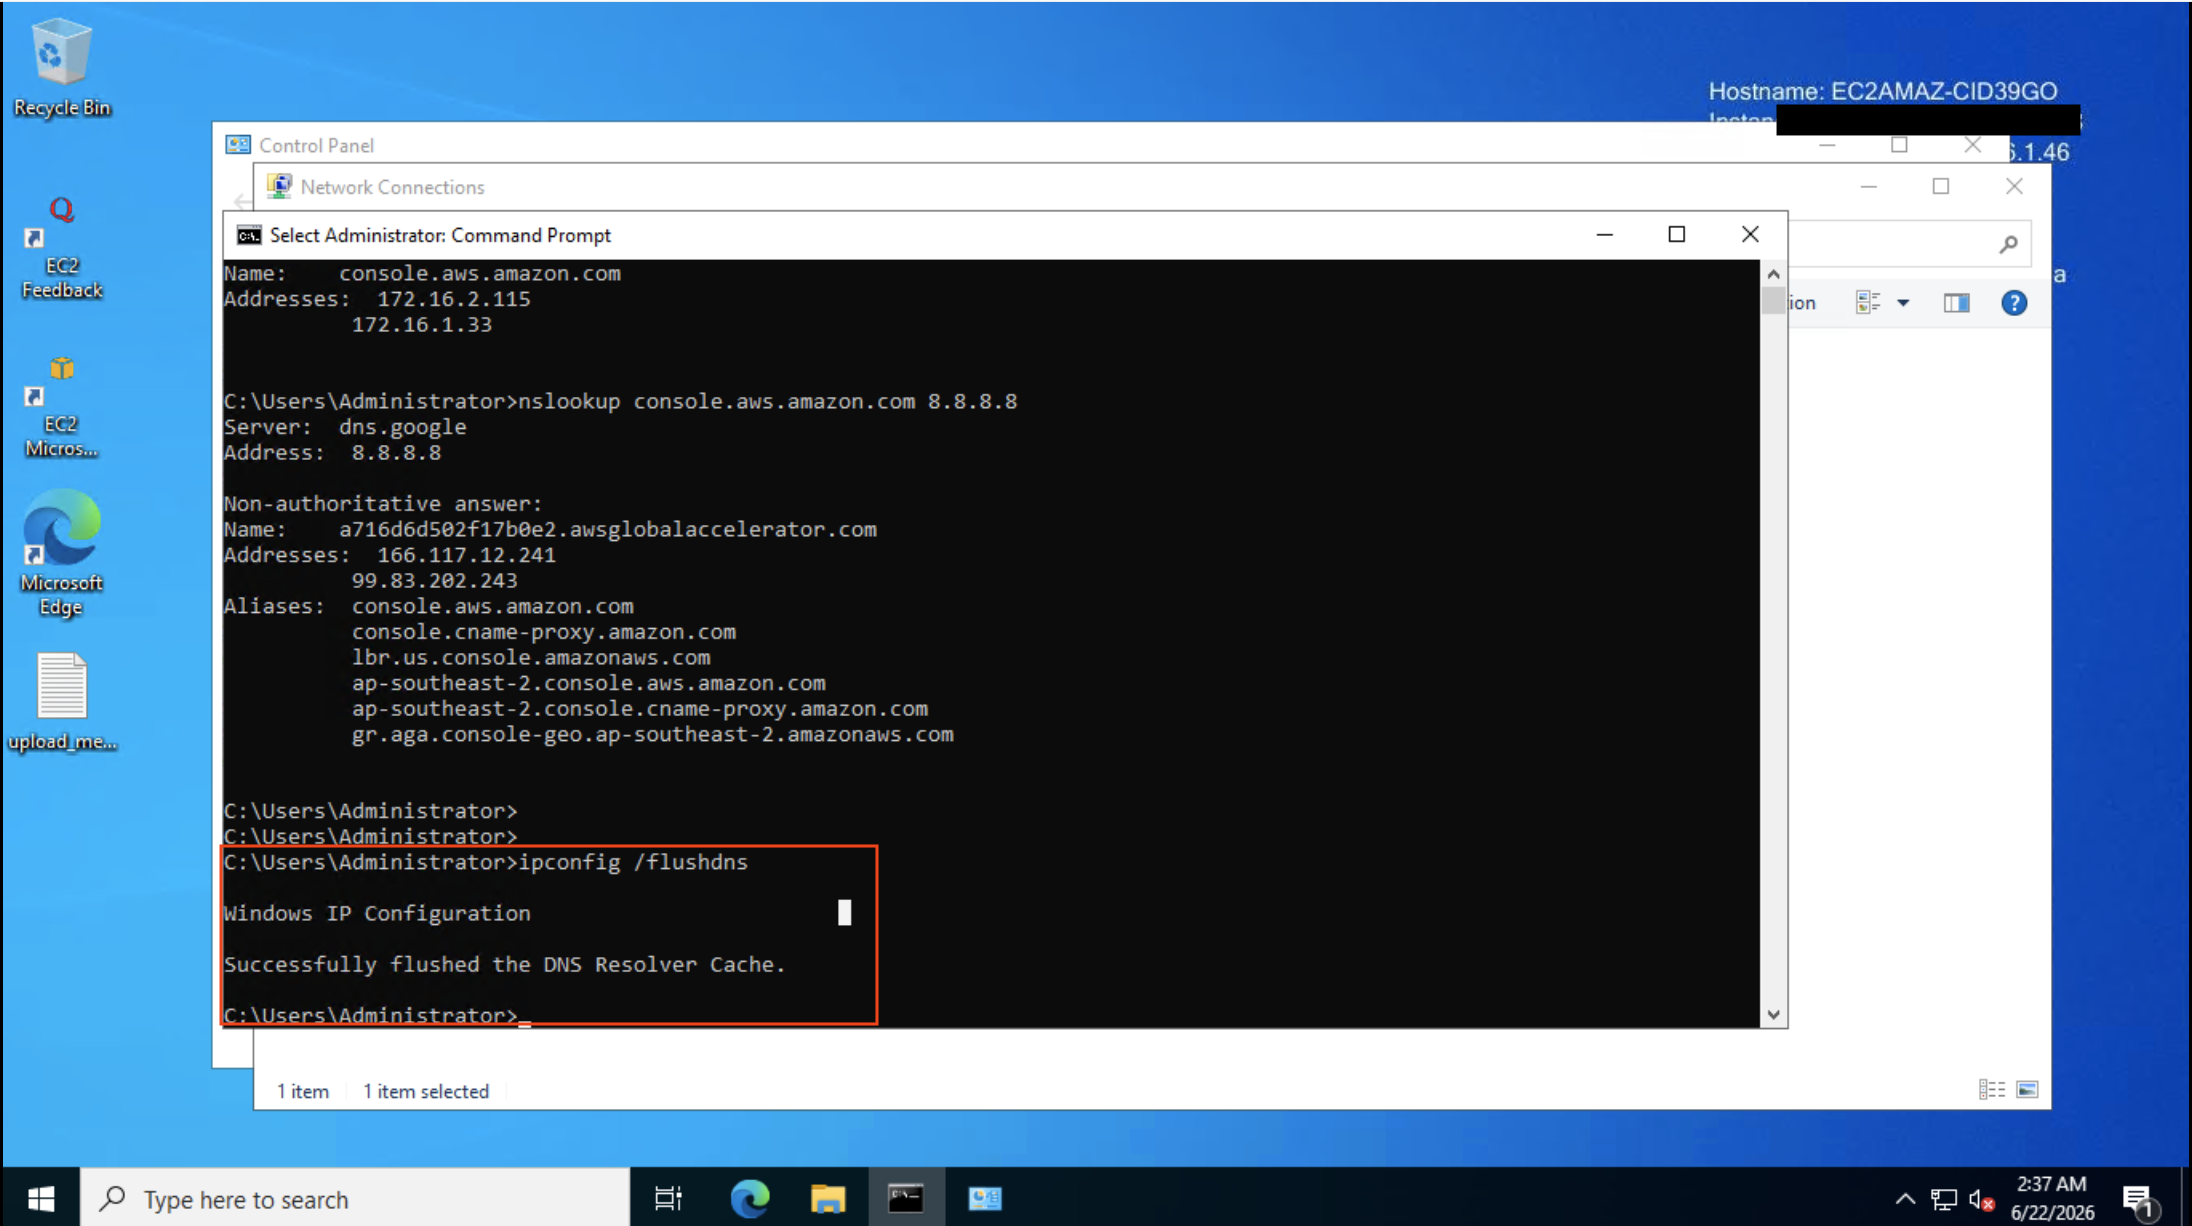Viewport: 2192px width, 1226px height.
Task: Open the network status tray icon
Action: (1943, 1198)
